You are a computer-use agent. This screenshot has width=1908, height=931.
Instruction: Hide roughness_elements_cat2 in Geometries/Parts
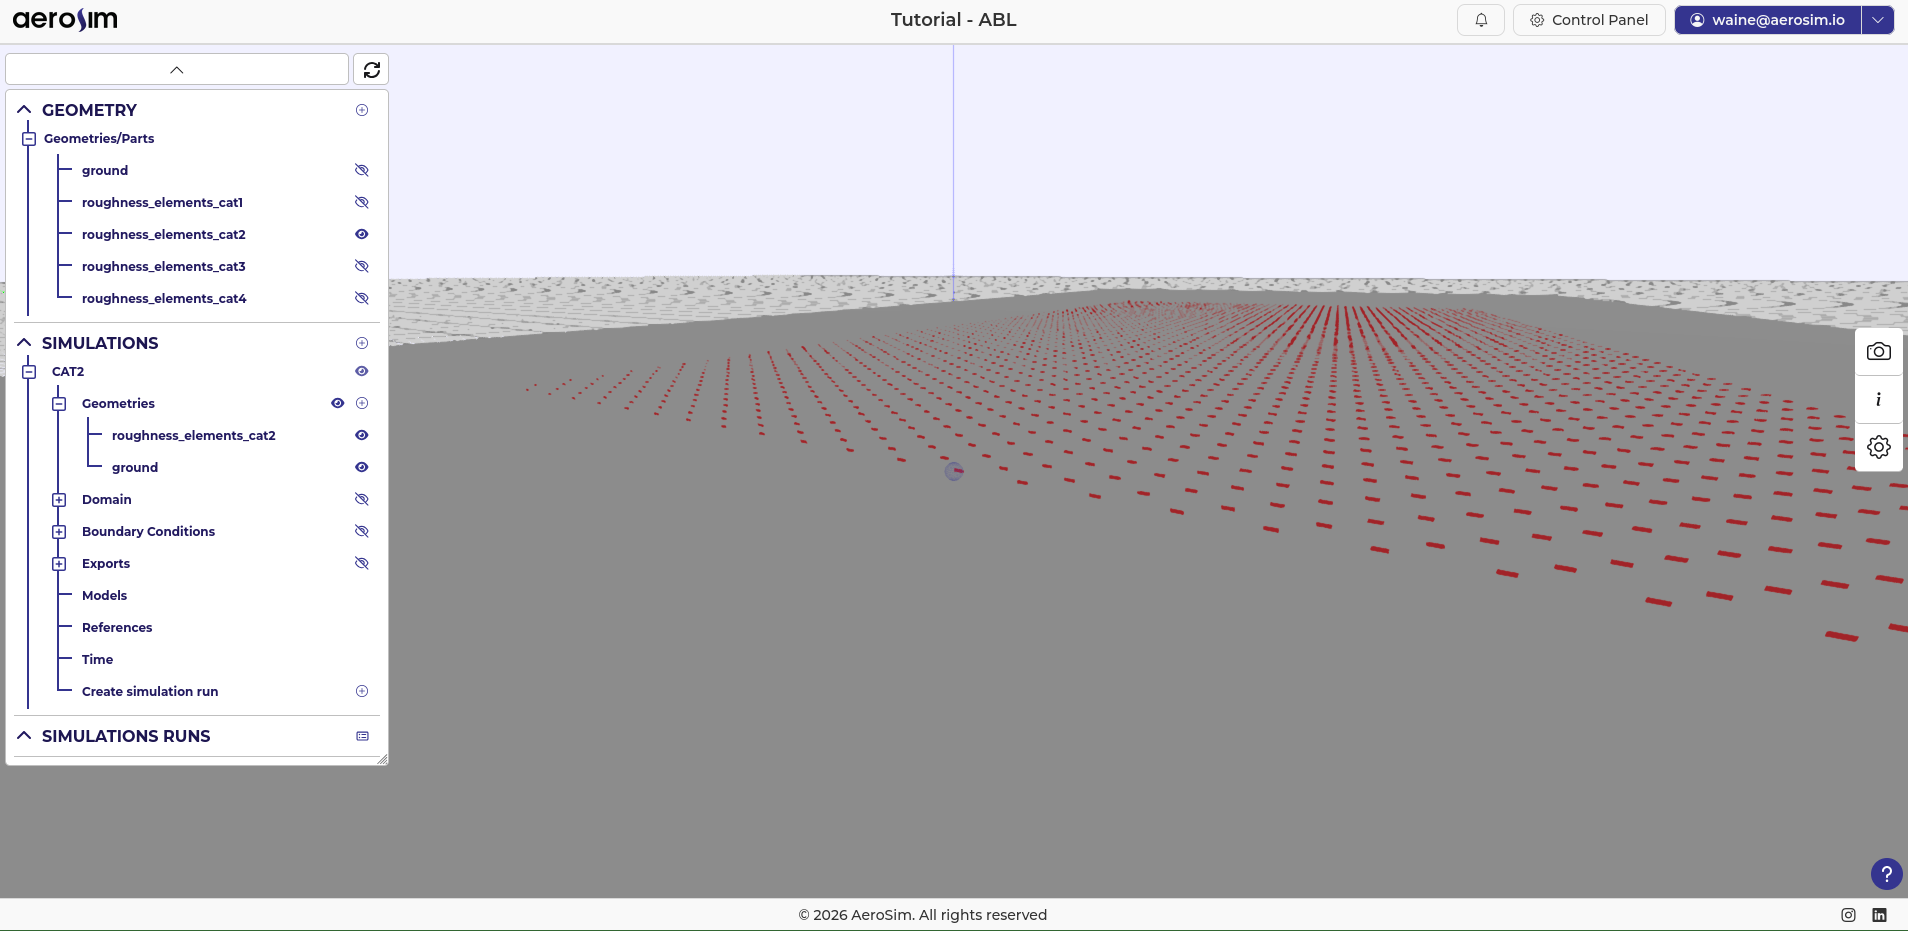(362, 235)
